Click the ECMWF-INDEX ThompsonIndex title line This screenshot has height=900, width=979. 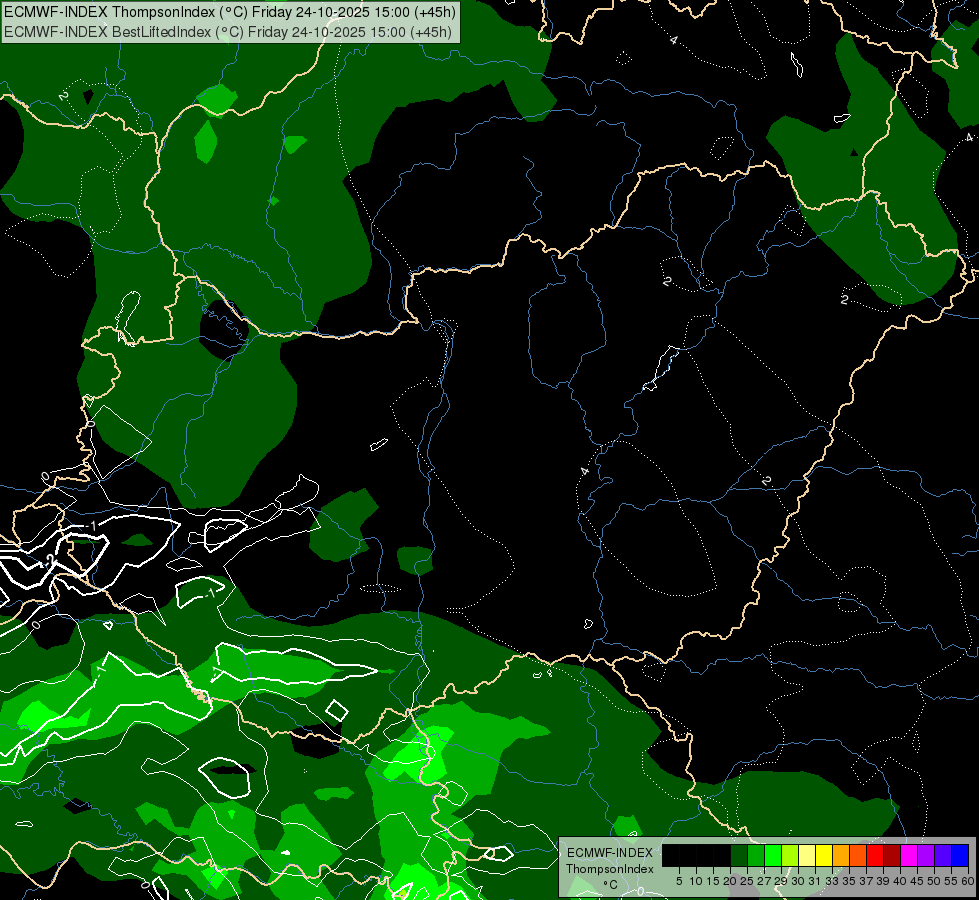tap(230, 12)
